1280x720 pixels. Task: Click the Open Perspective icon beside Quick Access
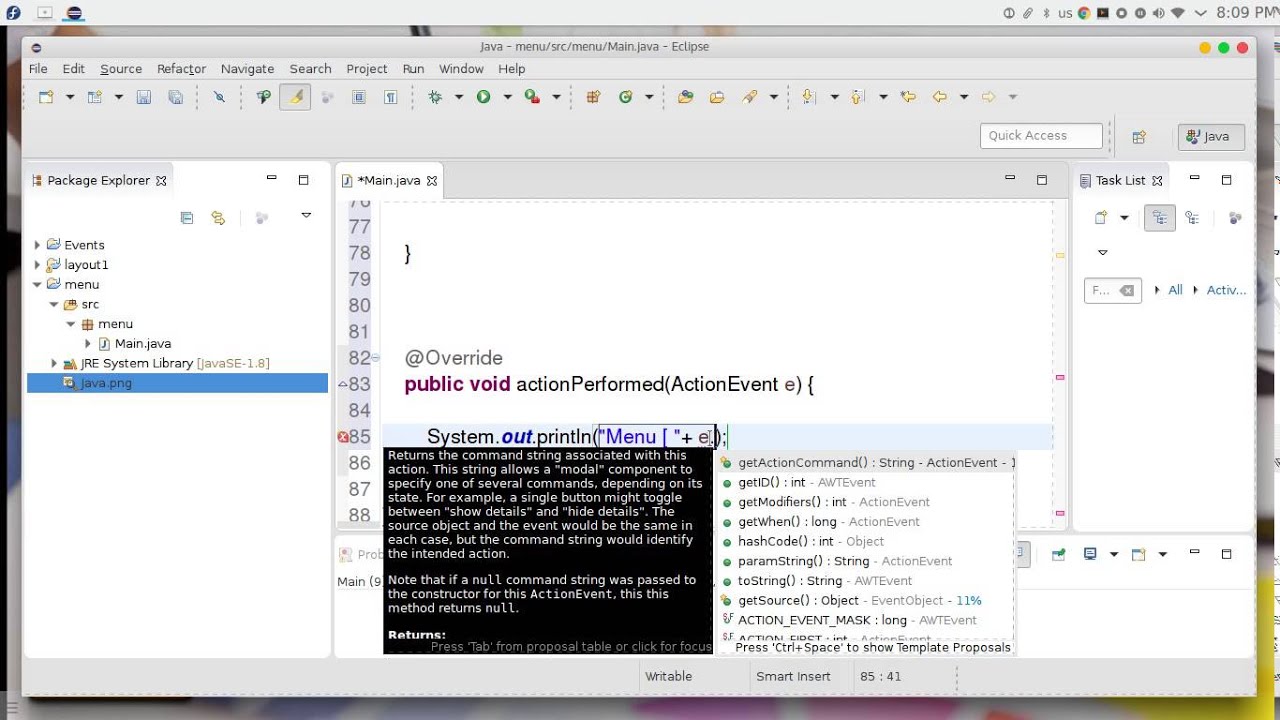pos(1139,137)
